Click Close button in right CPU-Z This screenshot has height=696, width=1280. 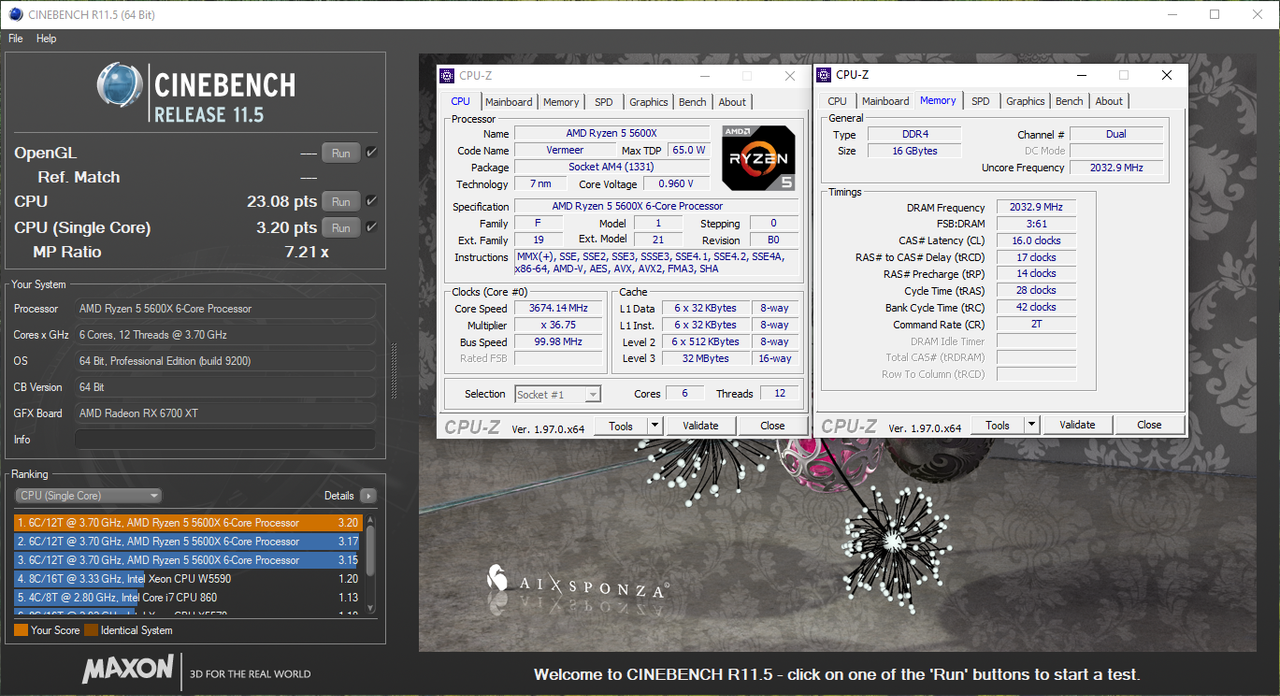tap(1149, 425)
